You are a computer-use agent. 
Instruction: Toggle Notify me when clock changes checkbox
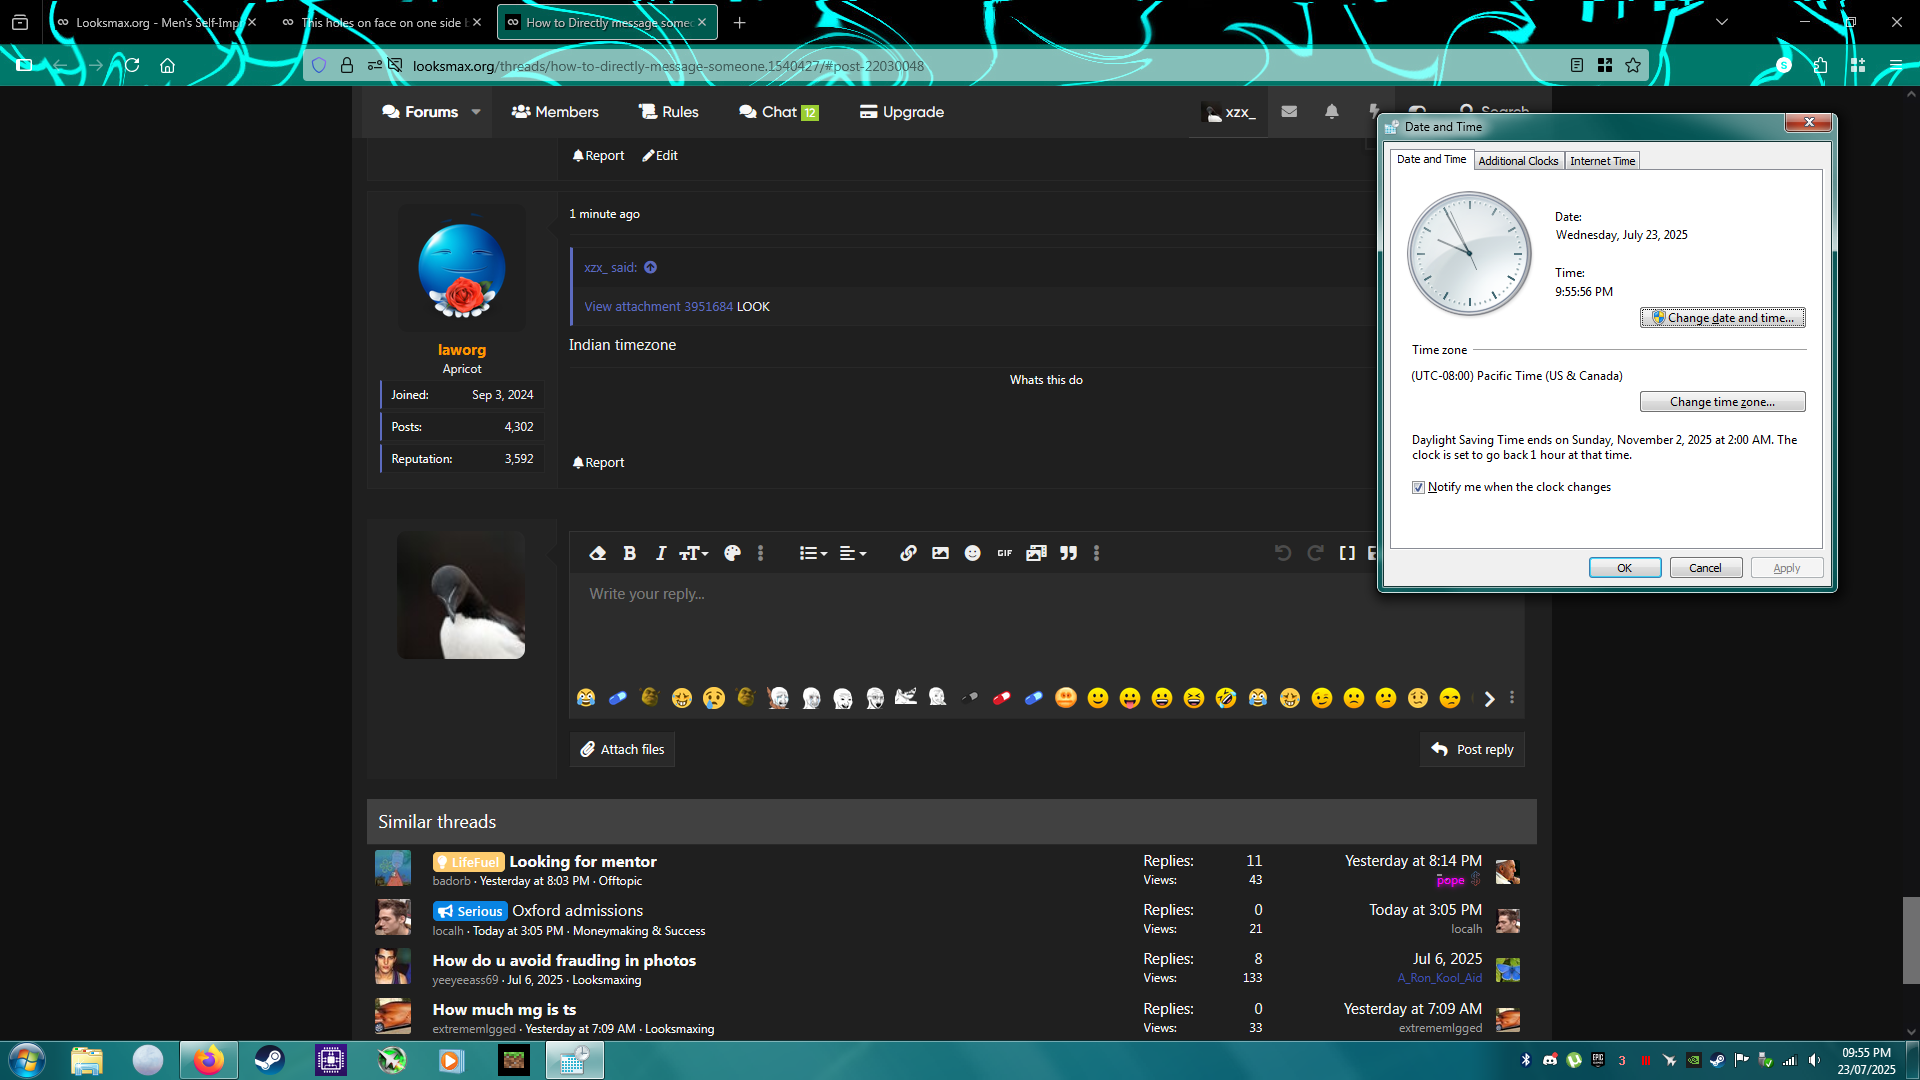1418,487
